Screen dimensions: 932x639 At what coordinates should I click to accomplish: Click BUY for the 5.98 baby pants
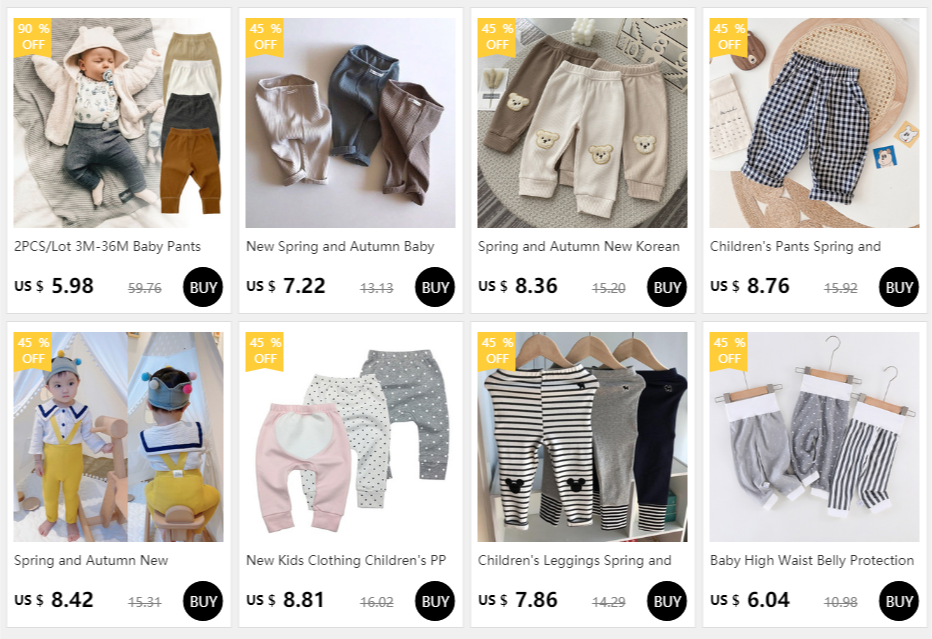point(203,287)
